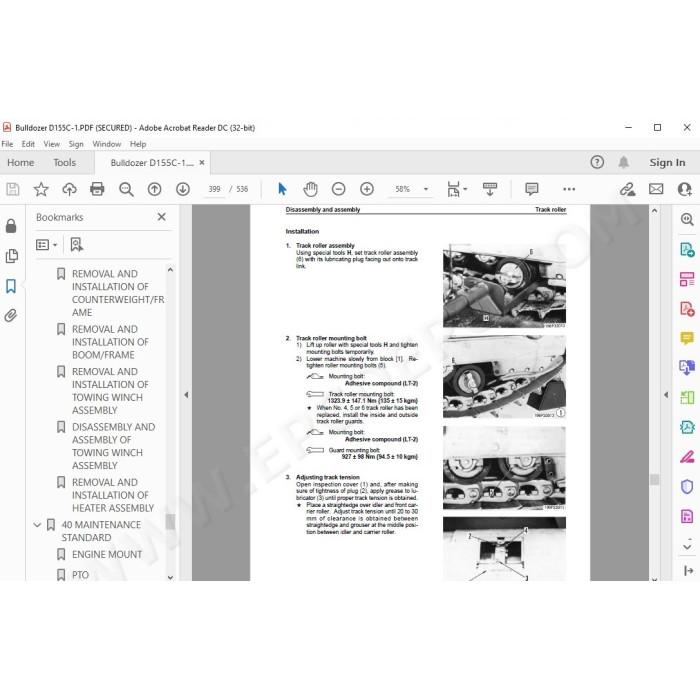This screenshot has width=700, height=700.
Task: Click document vertical scrollbar thumb
Action: (654, 479)
